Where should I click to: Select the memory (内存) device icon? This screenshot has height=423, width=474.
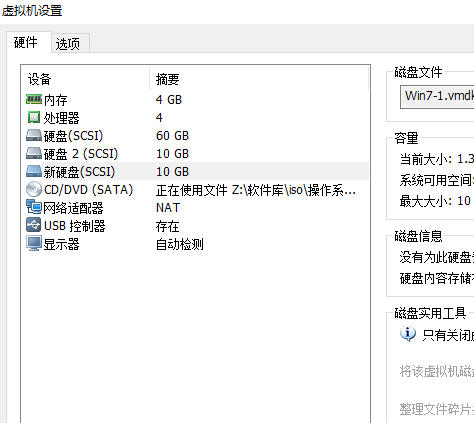point(34,99)
